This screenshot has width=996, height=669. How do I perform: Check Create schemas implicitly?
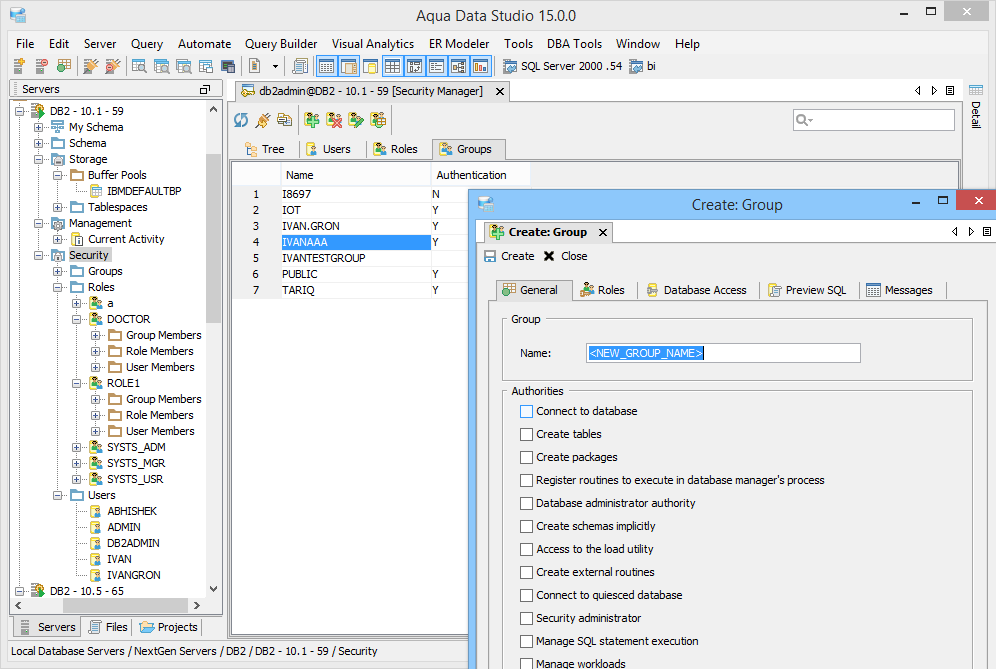(x=526, y=526)
